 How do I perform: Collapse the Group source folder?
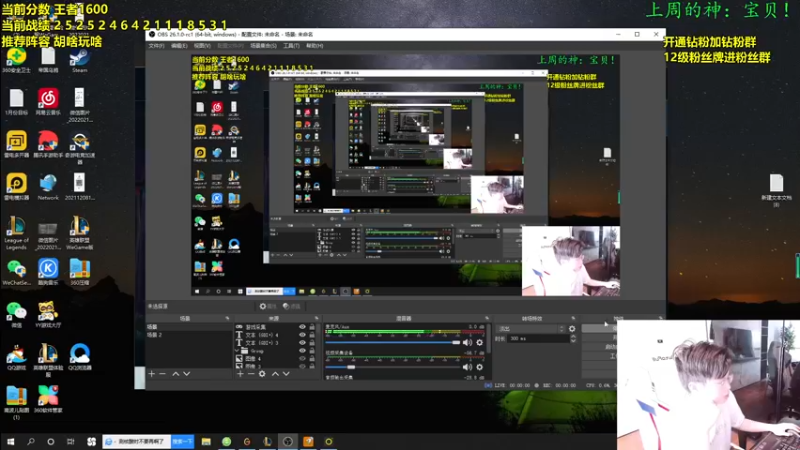(x=237, y=351)
